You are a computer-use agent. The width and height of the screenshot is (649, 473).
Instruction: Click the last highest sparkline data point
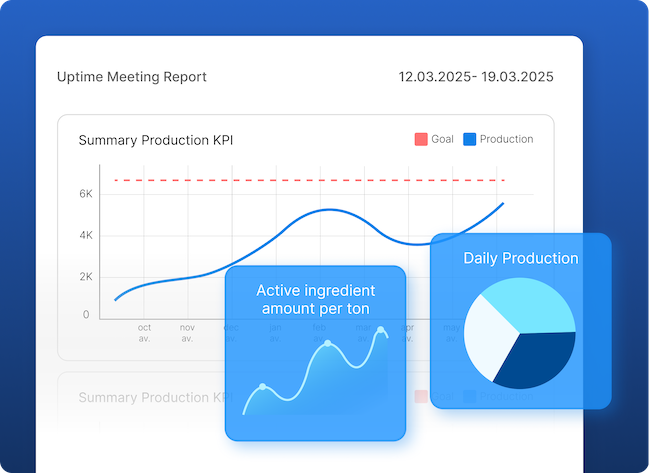tap(381, 330)
